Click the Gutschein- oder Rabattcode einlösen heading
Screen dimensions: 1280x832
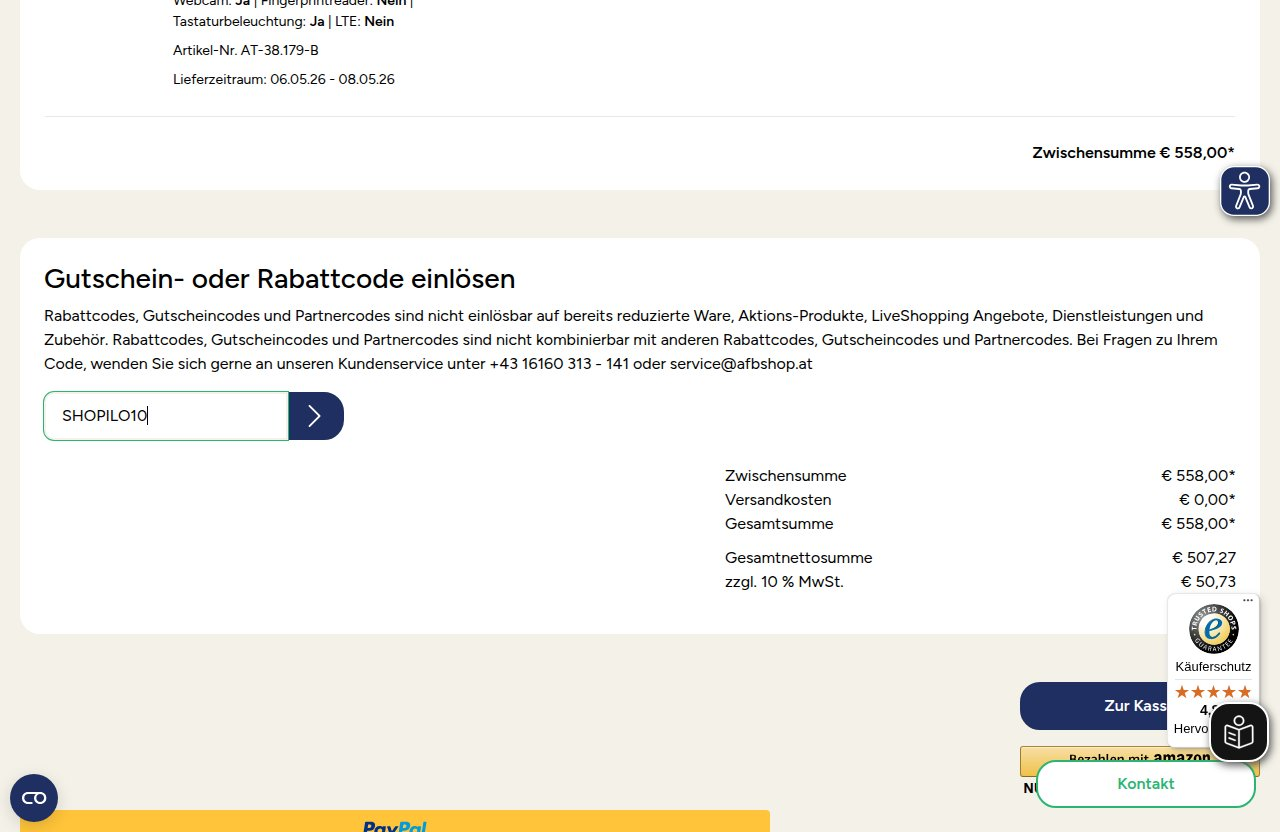(280, 278)
